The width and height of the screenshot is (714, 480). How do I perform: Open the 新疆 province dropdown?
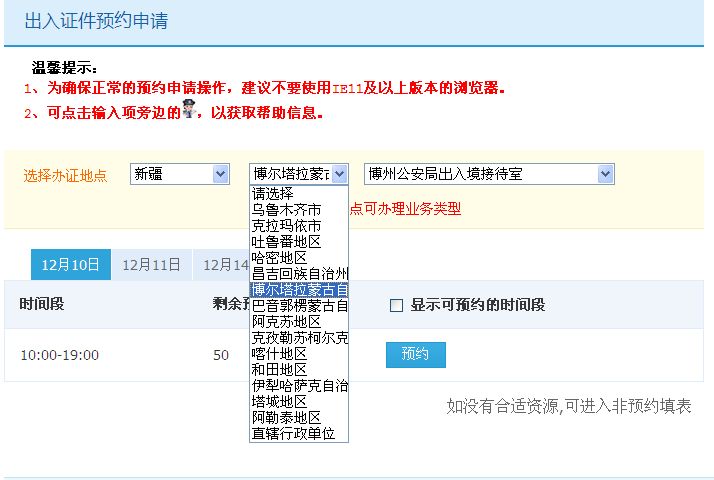click(x=180, y=174)
